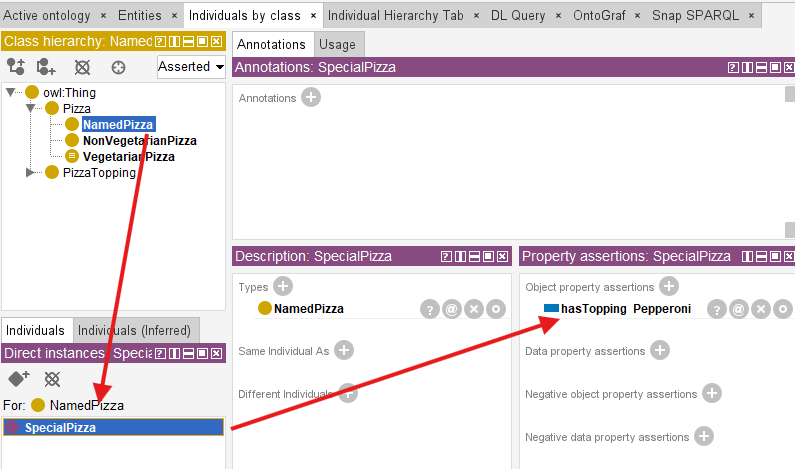Float the Class hierarchy panel icon

tap(202, 42)
